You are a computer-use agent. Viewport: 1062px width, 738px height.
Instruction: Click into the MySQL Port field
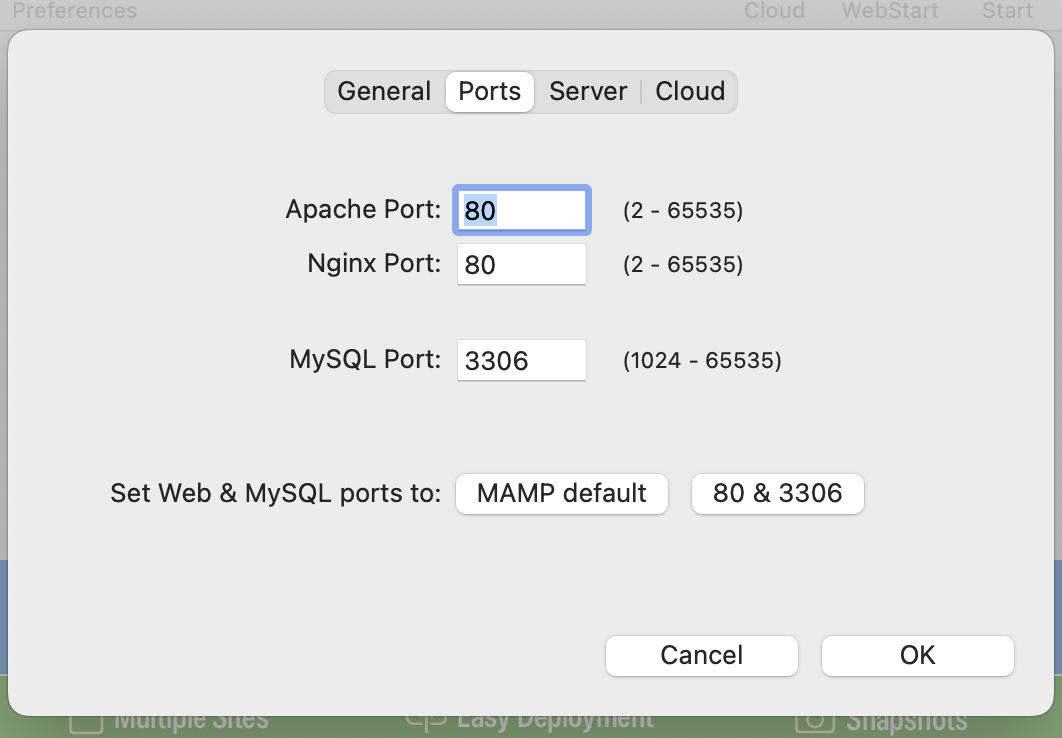(x=522, y=360)
